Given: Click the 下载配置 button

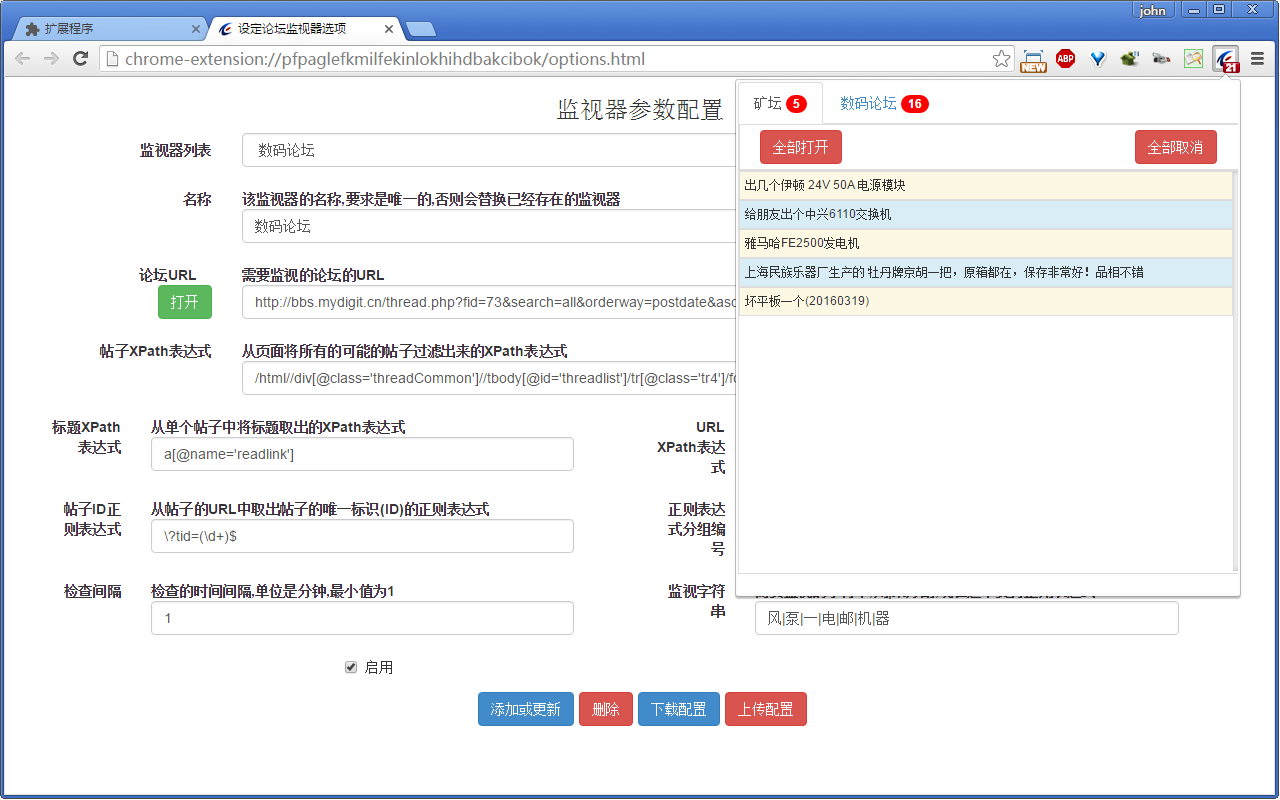Looking at the screenshot, I should click(x=679, y=709).
